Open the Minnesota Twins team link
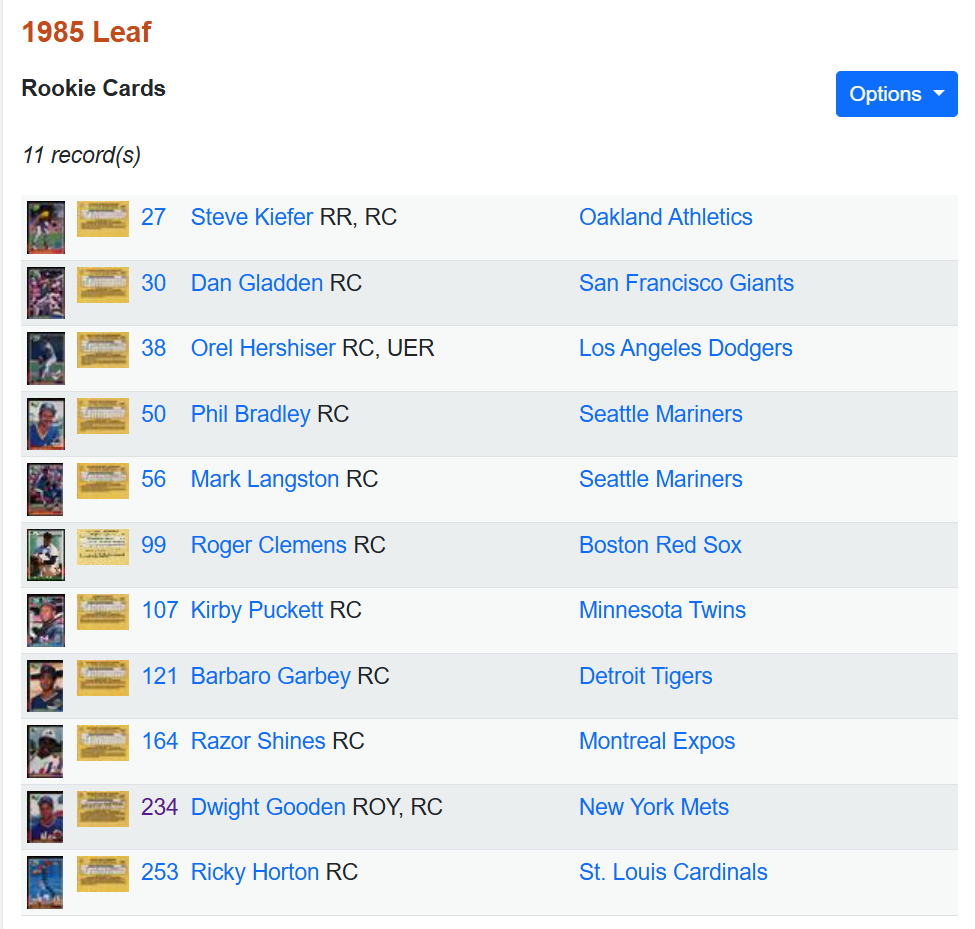 (662, 610)
